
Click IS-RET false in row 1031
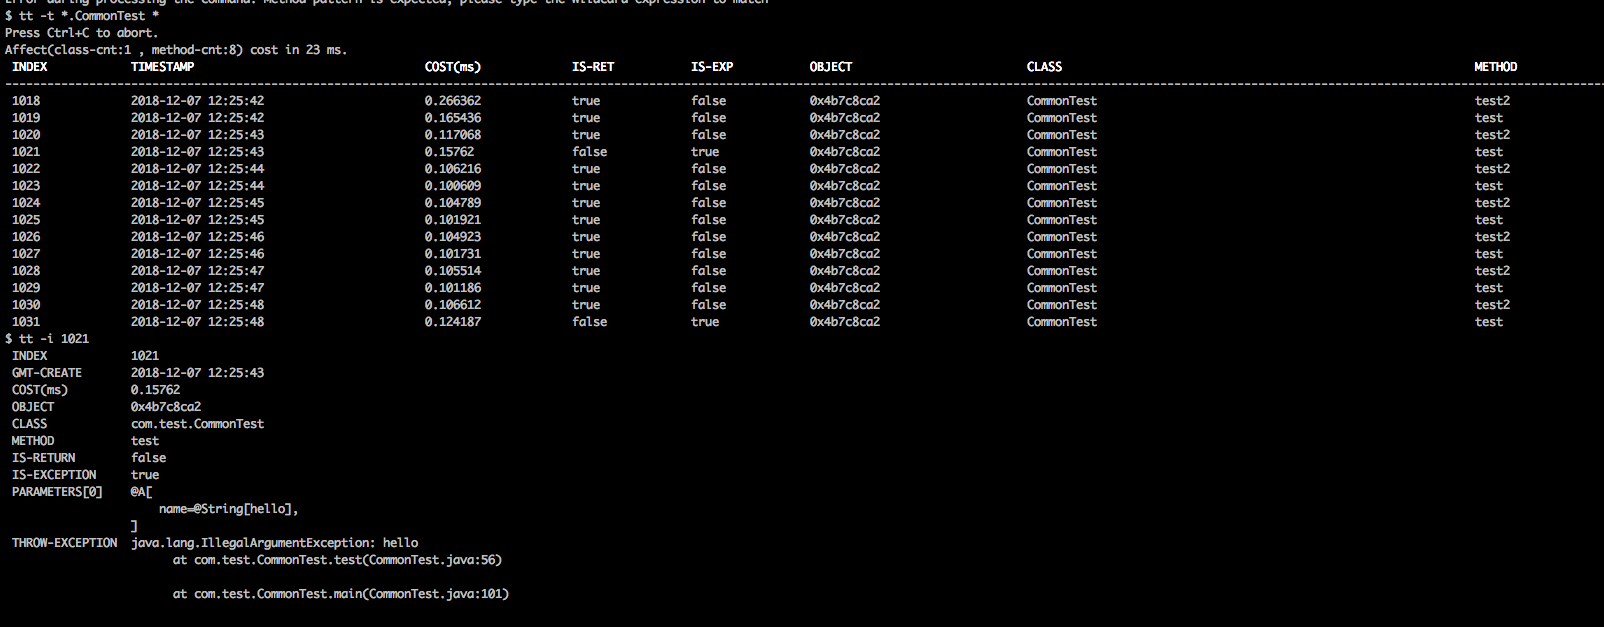point(589,322)
